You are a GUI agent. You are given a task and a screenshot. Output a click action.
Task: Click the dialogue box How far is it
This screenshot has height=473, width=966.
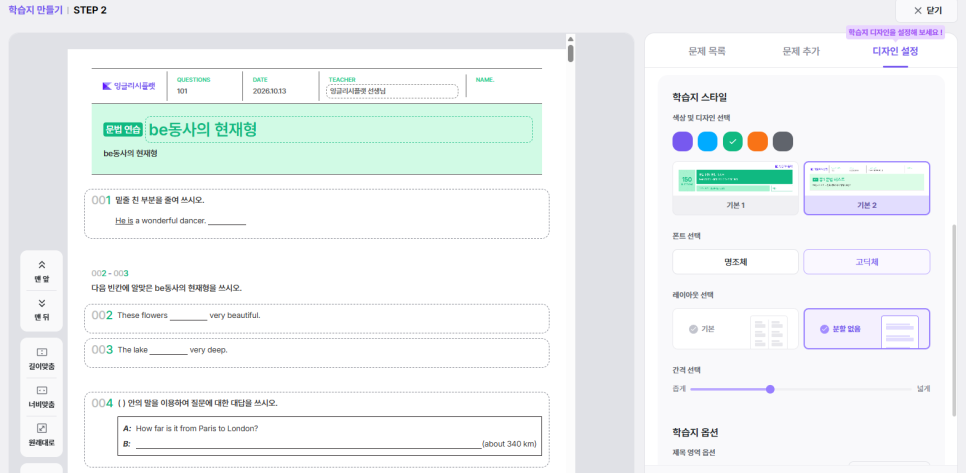[x=329, y=436]
